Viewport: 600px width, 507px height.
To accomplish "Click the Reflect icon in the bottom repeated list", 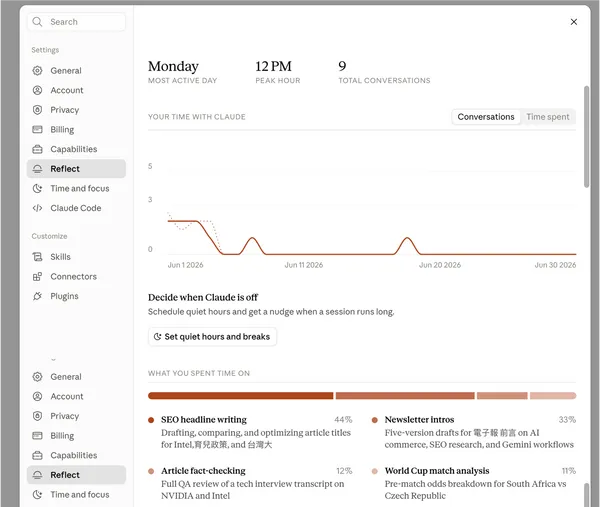I will [x=37, y=475].
